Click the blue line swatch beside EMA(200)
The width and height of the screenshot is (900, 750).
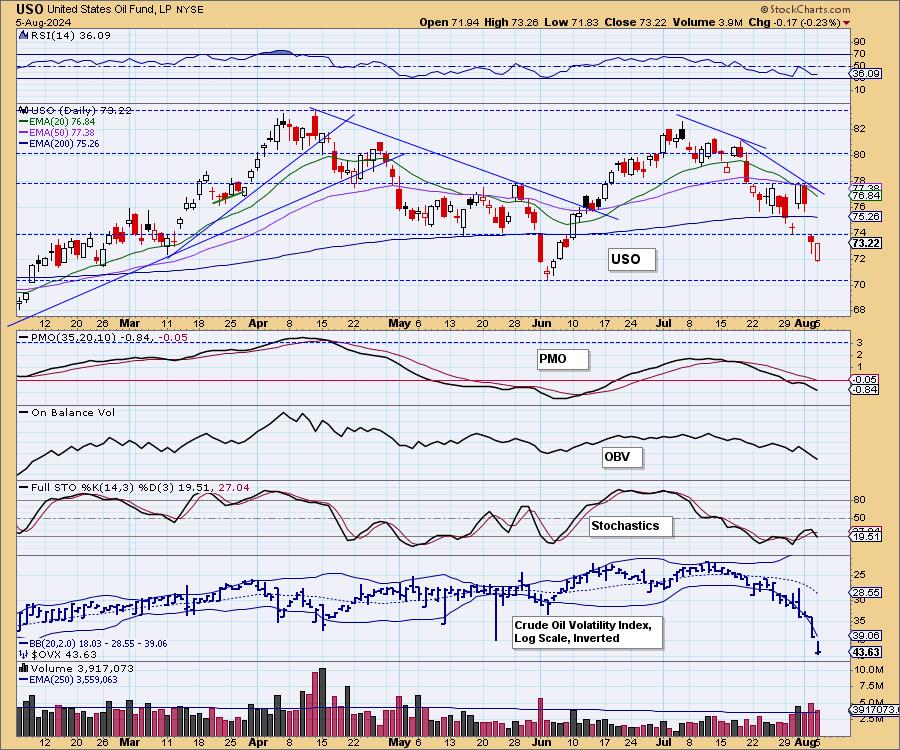pos(24,143)
